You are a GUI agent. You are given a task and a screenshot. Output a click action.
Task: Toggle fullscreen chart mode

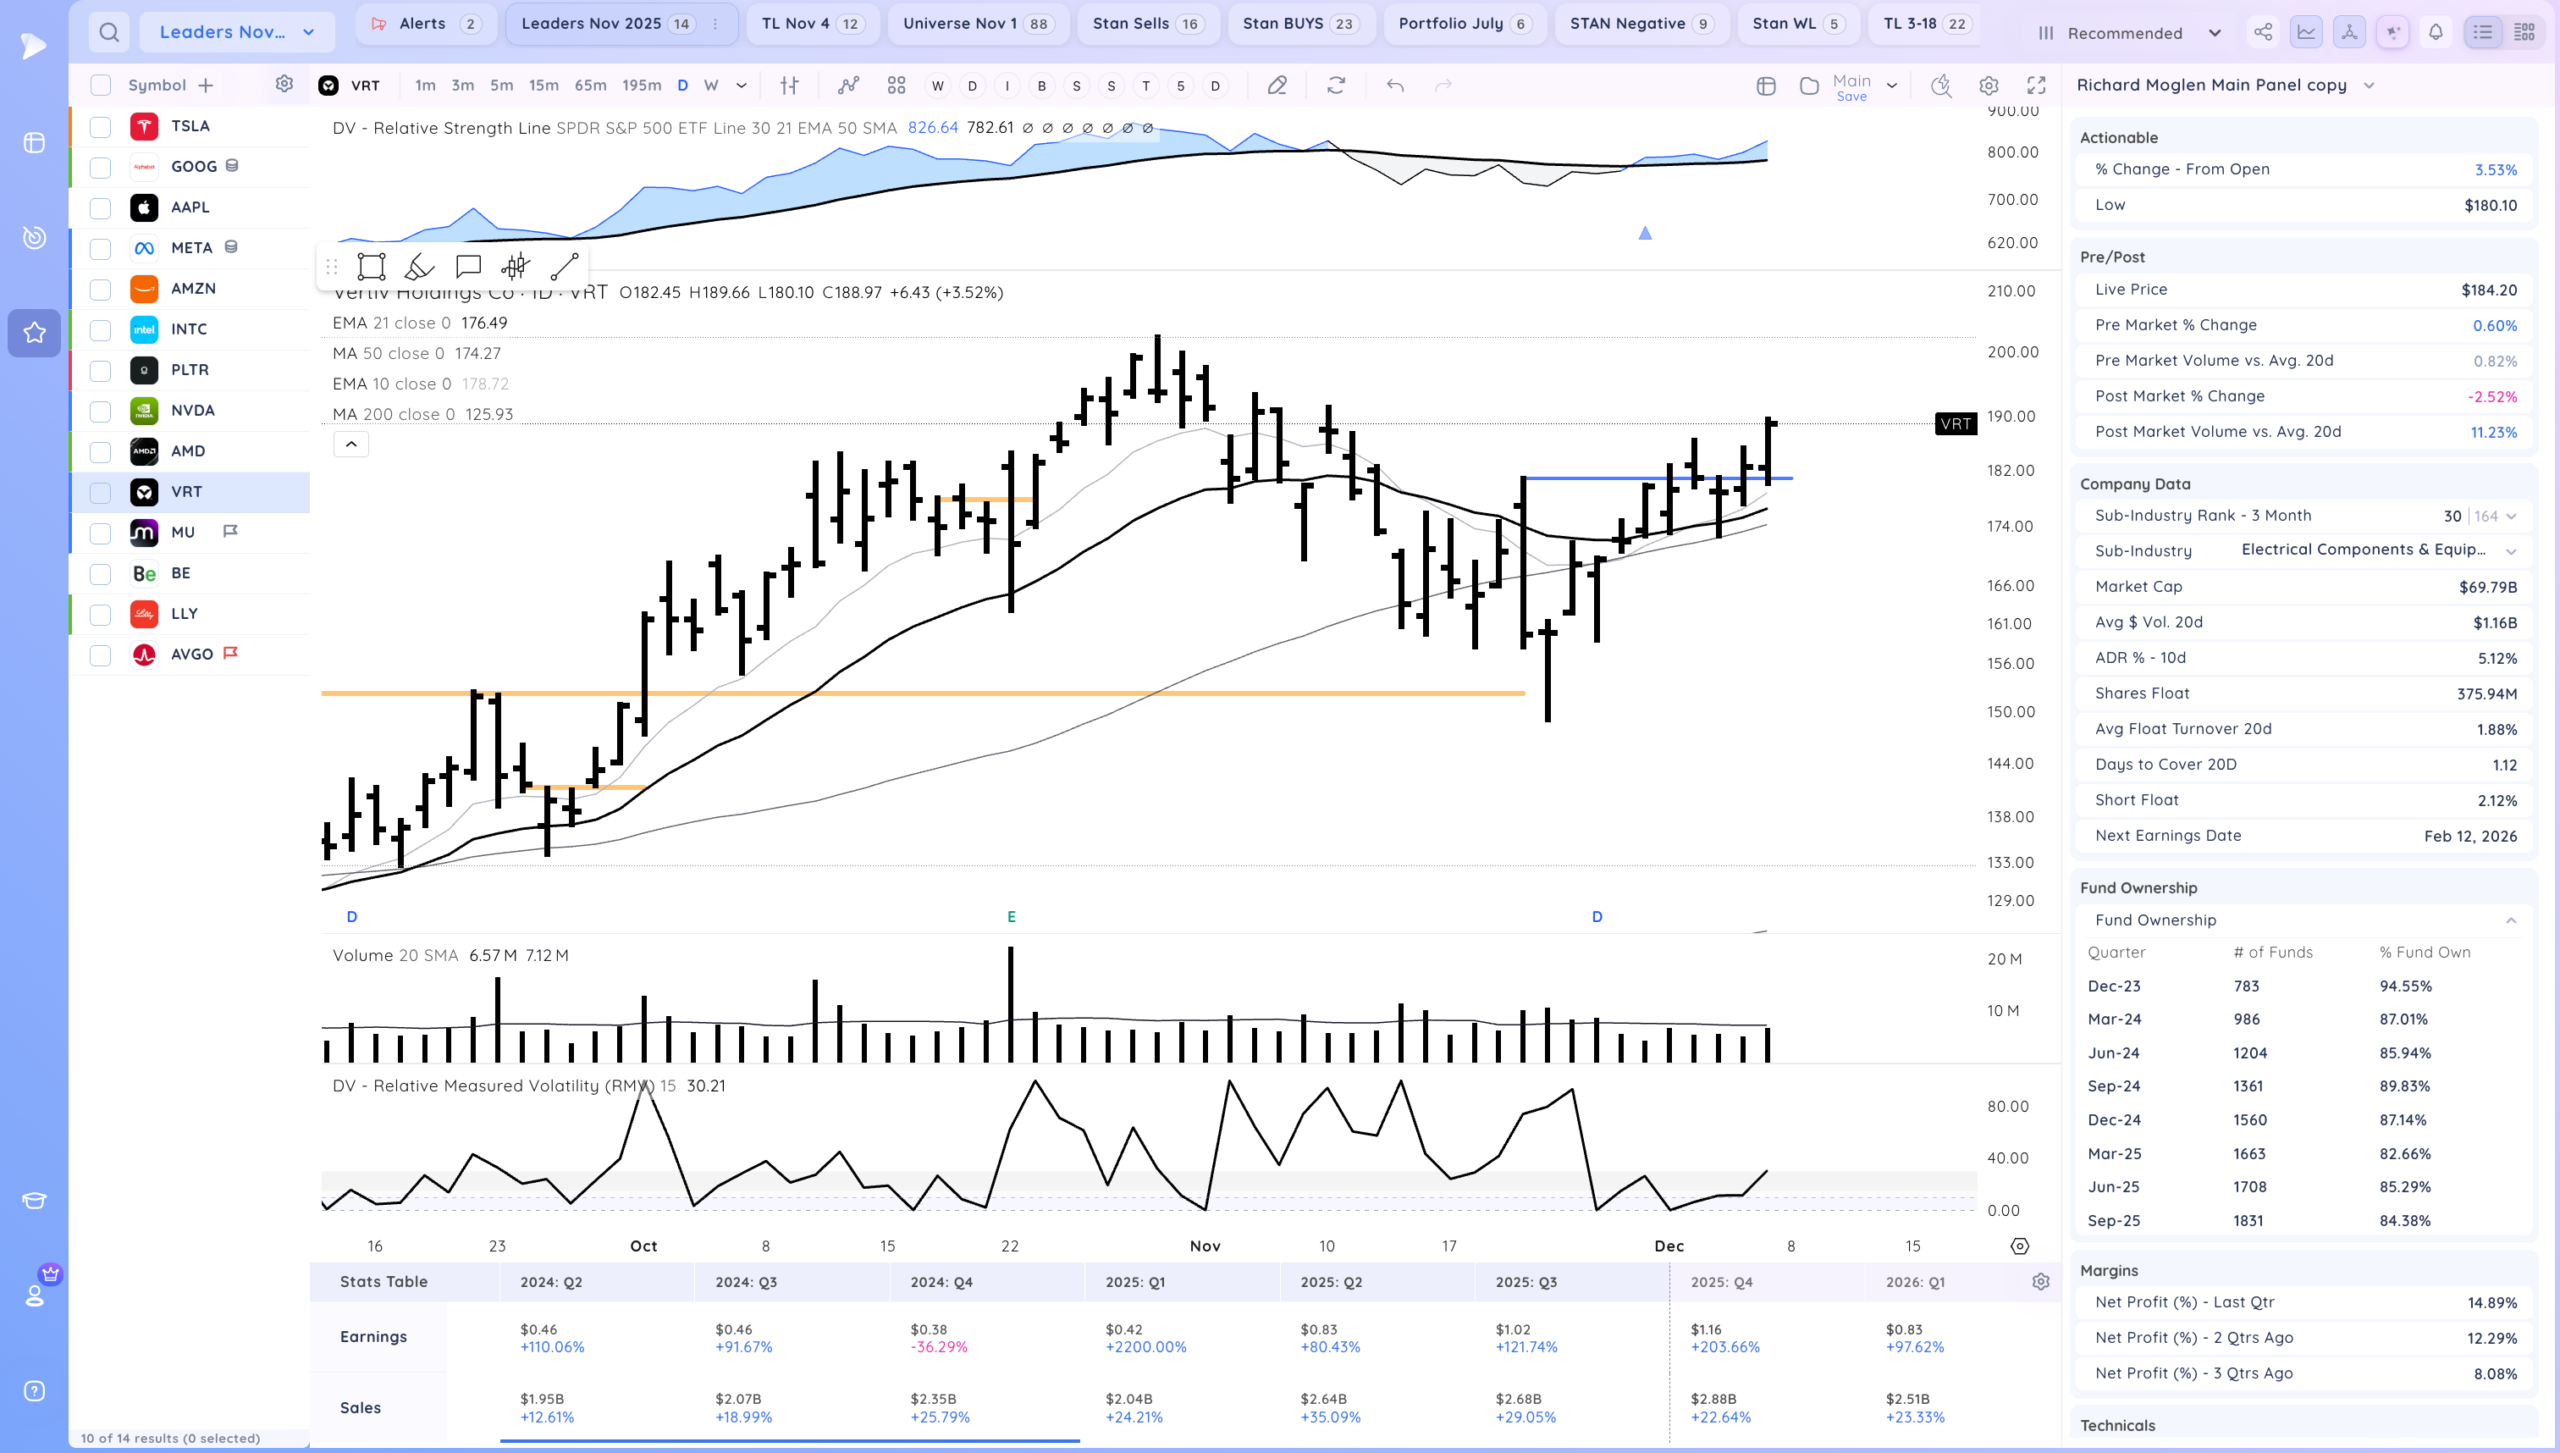(2036, 86)
